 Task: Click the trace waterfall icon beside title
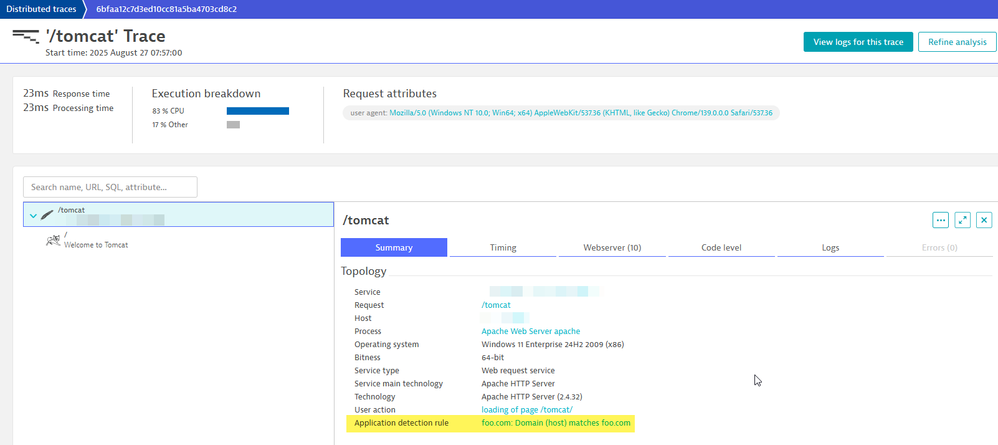coord(25,36)
